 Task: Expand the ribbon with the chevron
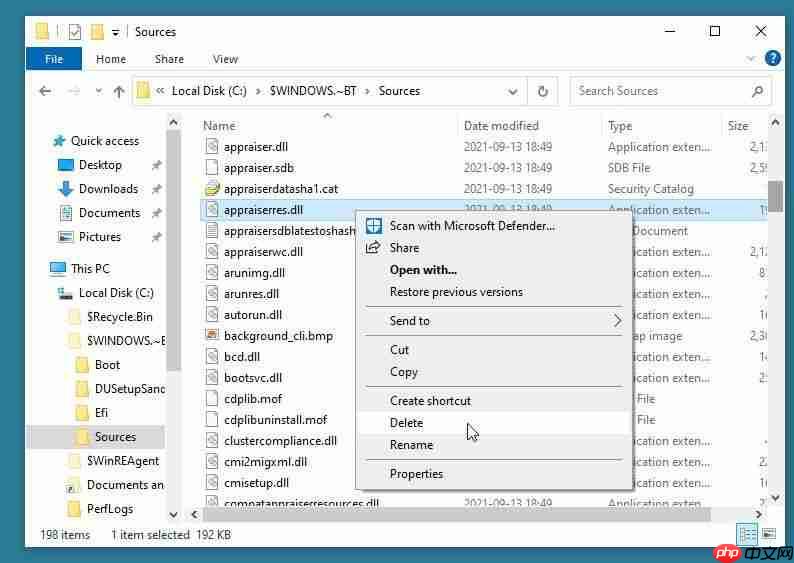coord(750,59)
